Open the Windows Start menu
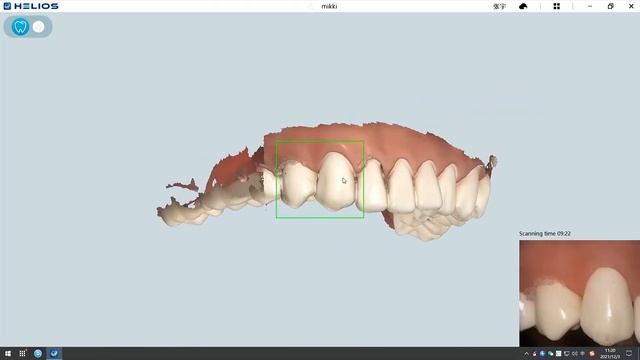The height and width of the screenshot is (360, 640). pos(8,353)
